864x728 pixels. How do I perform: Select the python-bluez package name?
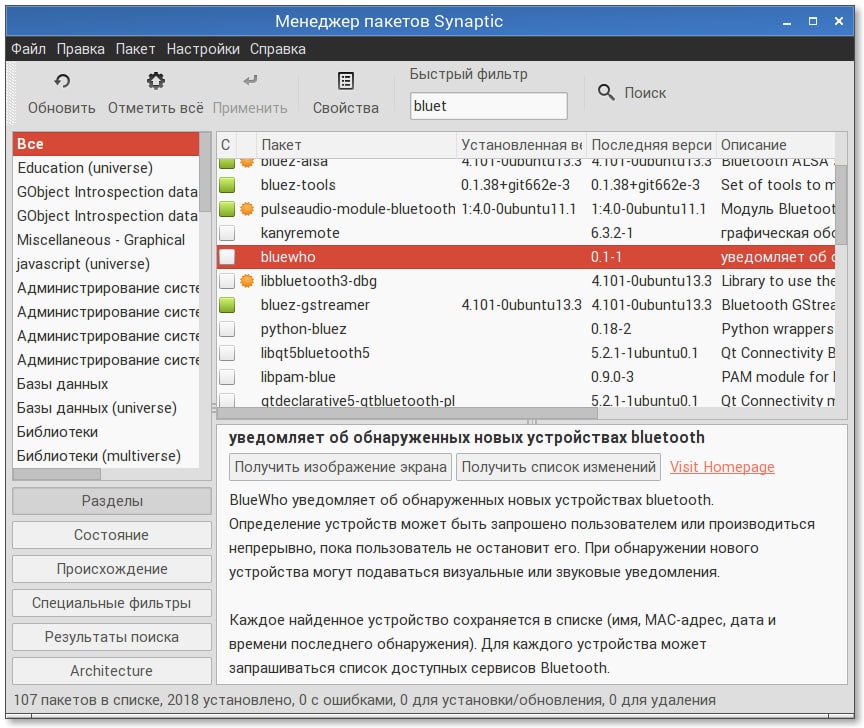tap(304, 329)
